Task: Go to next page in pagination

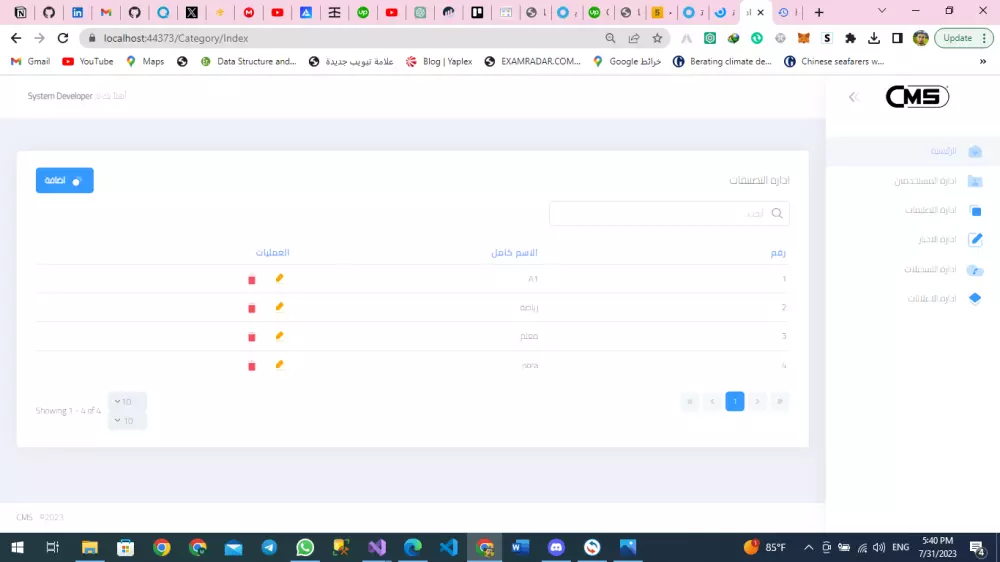Action: 712,401
